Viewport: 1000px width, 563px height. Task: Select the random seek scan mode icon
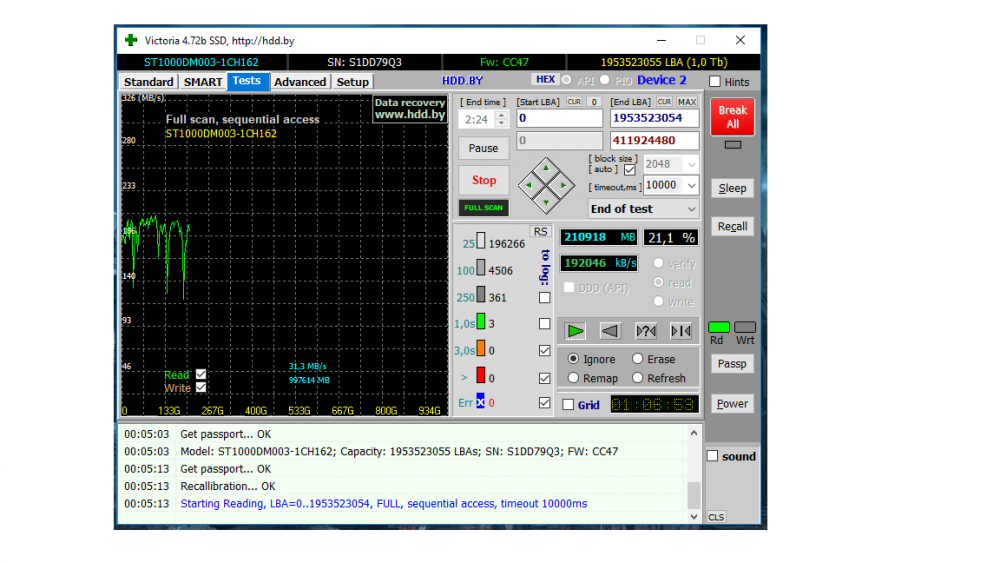[x=646, y=331]
